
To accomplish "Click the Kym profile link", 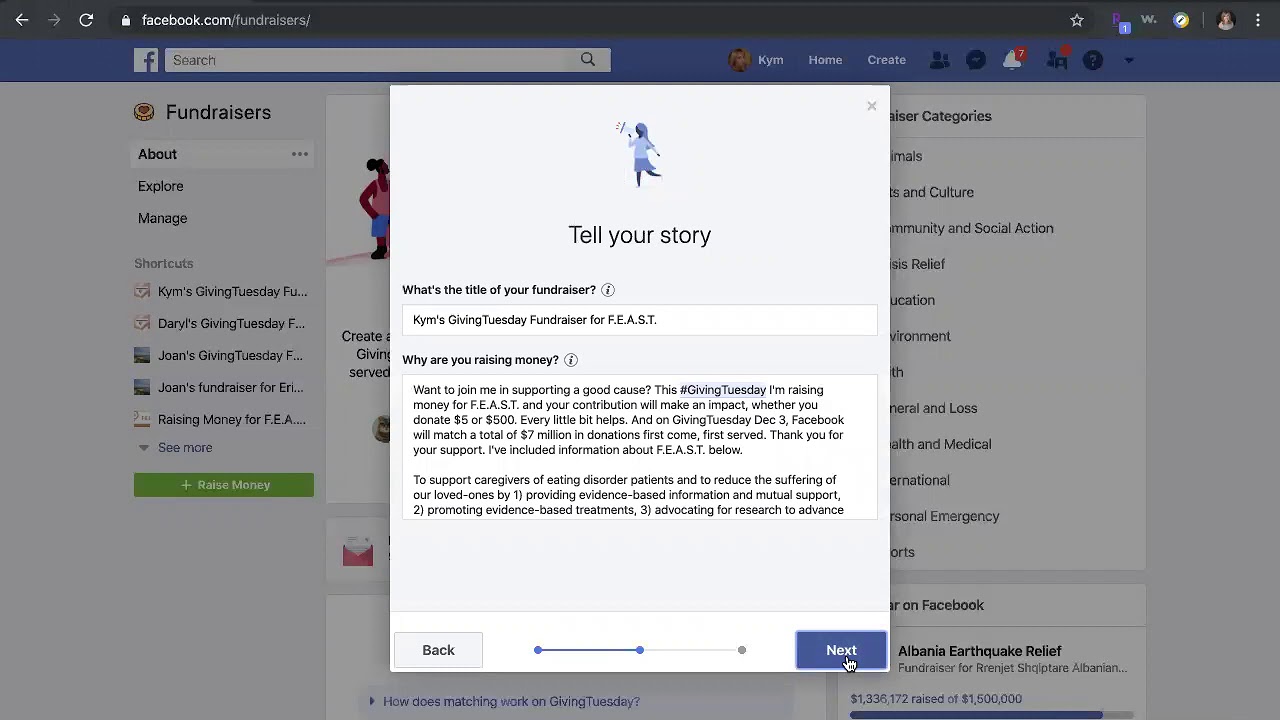I will pyautogui.click(x=757, y=60).
